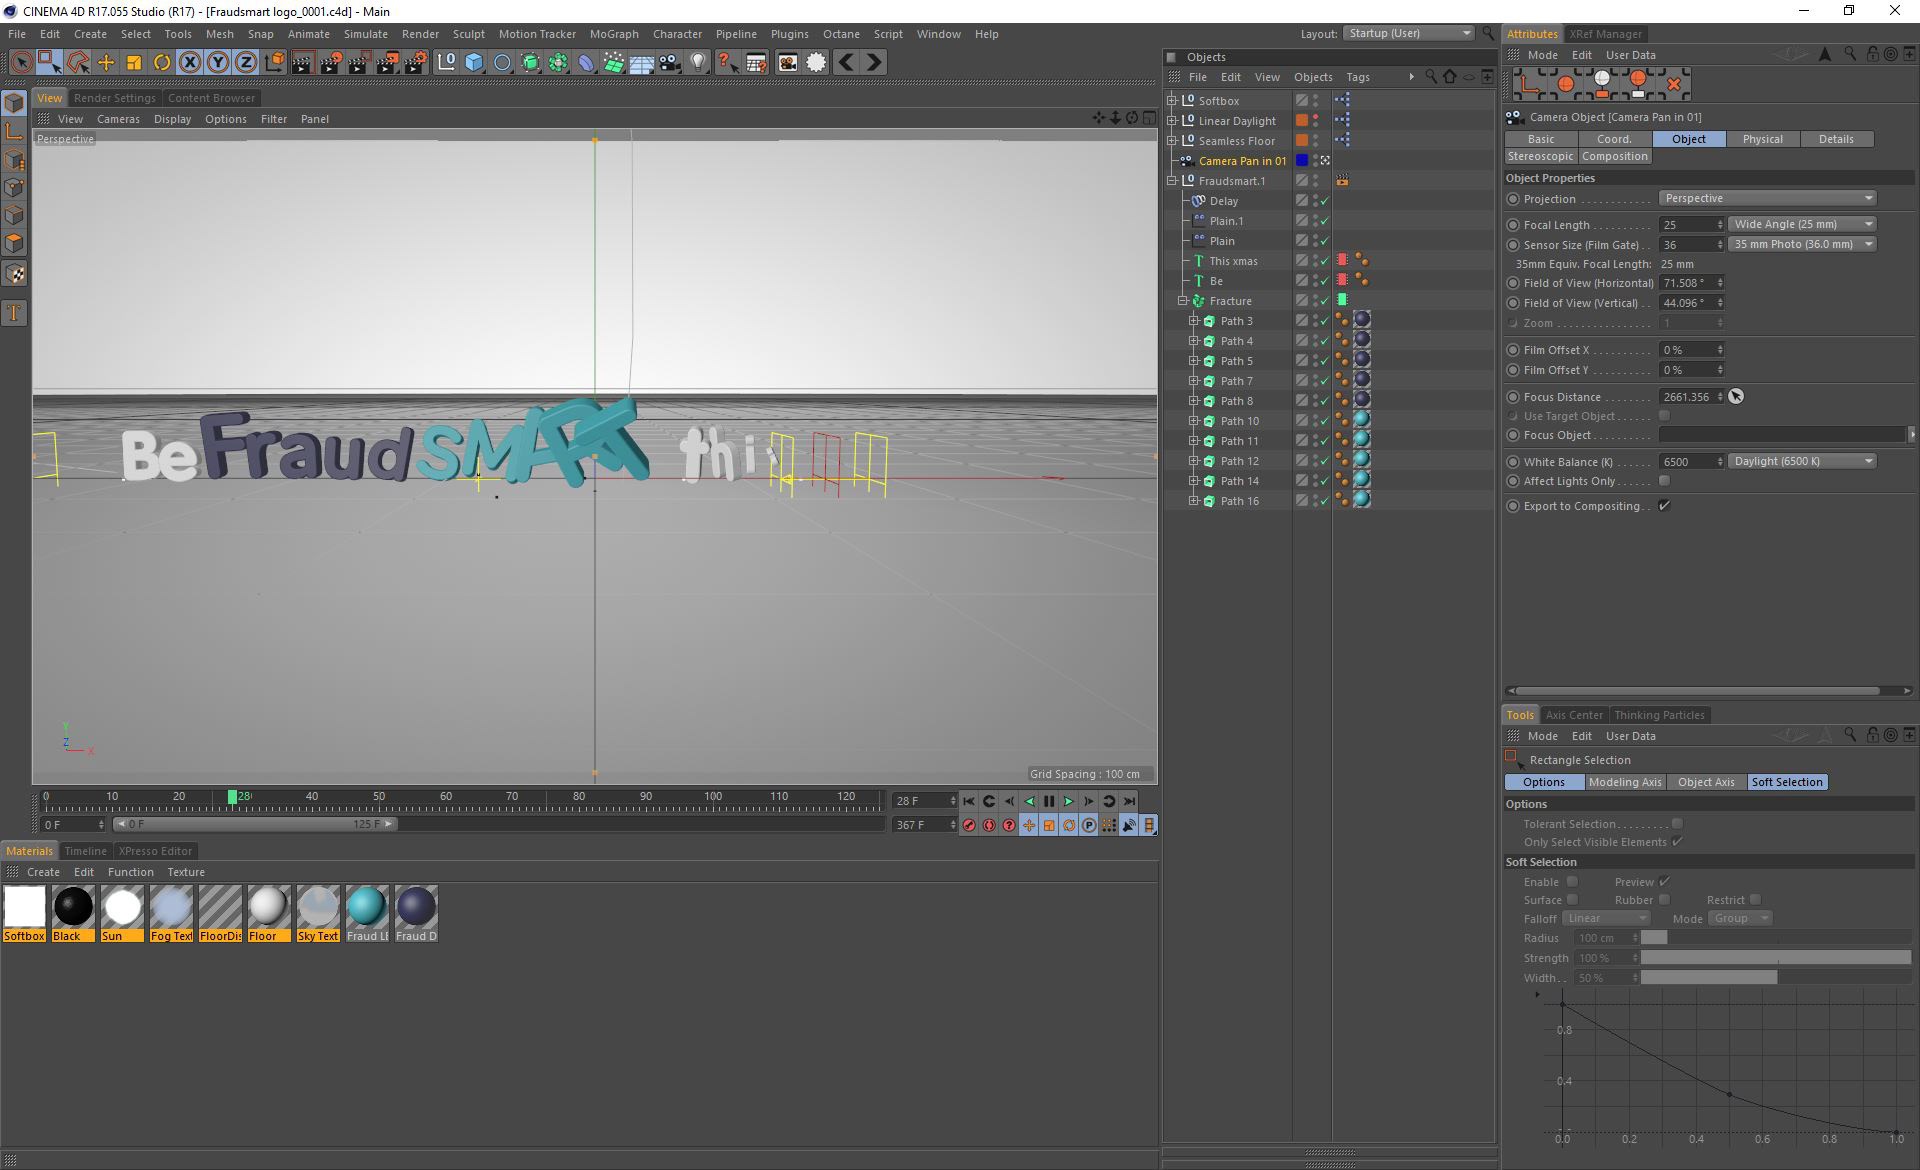The image size is (1920, 1170).
Task: Open the Simulate menu
Action: click(366, 34)
